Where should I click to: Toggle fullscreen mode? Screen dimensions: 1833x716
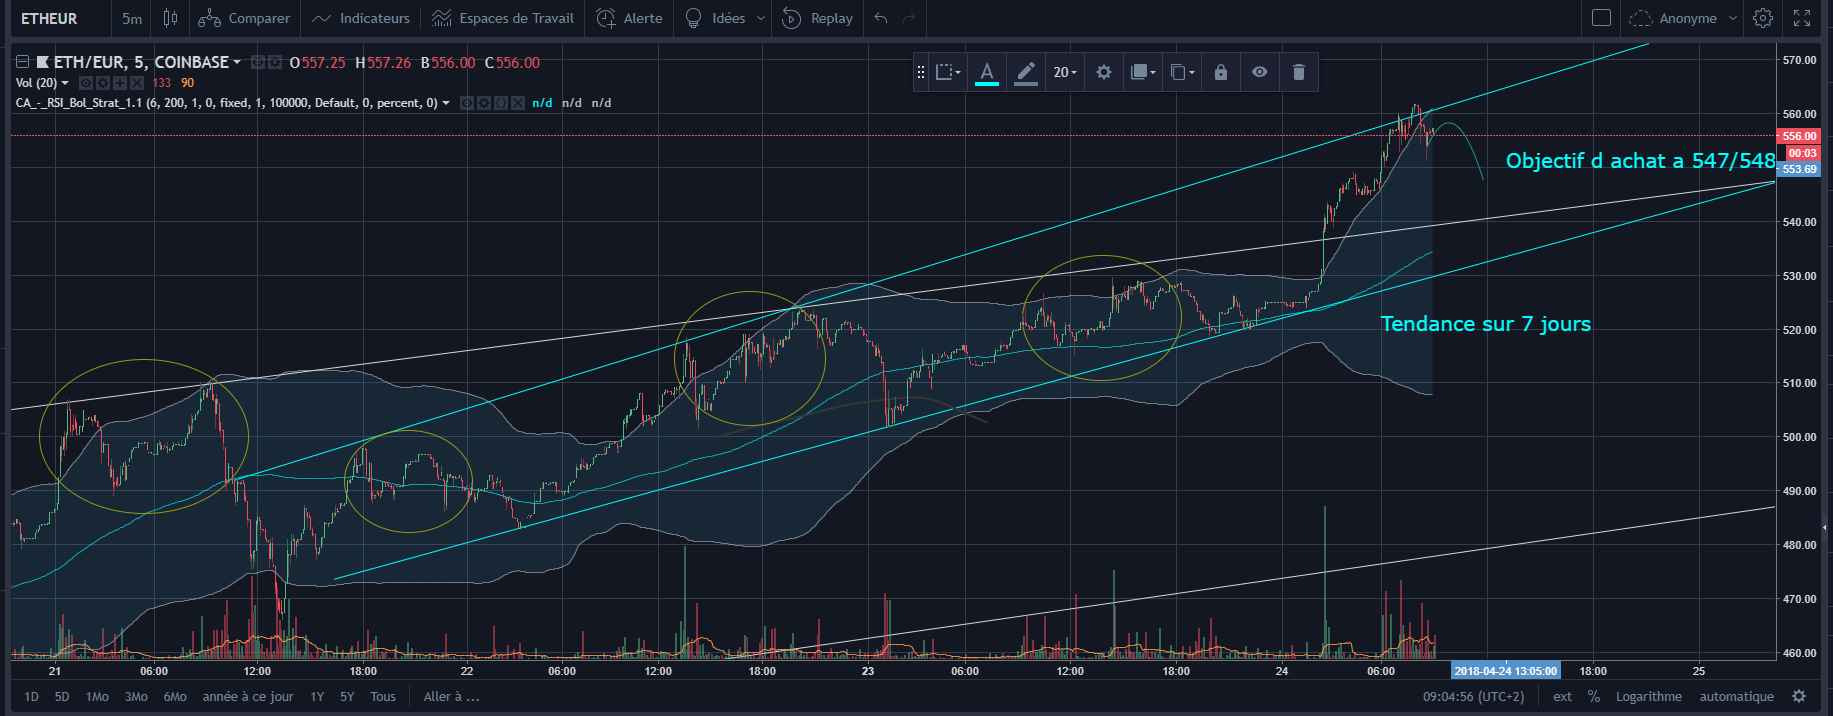pos(1801,18)
